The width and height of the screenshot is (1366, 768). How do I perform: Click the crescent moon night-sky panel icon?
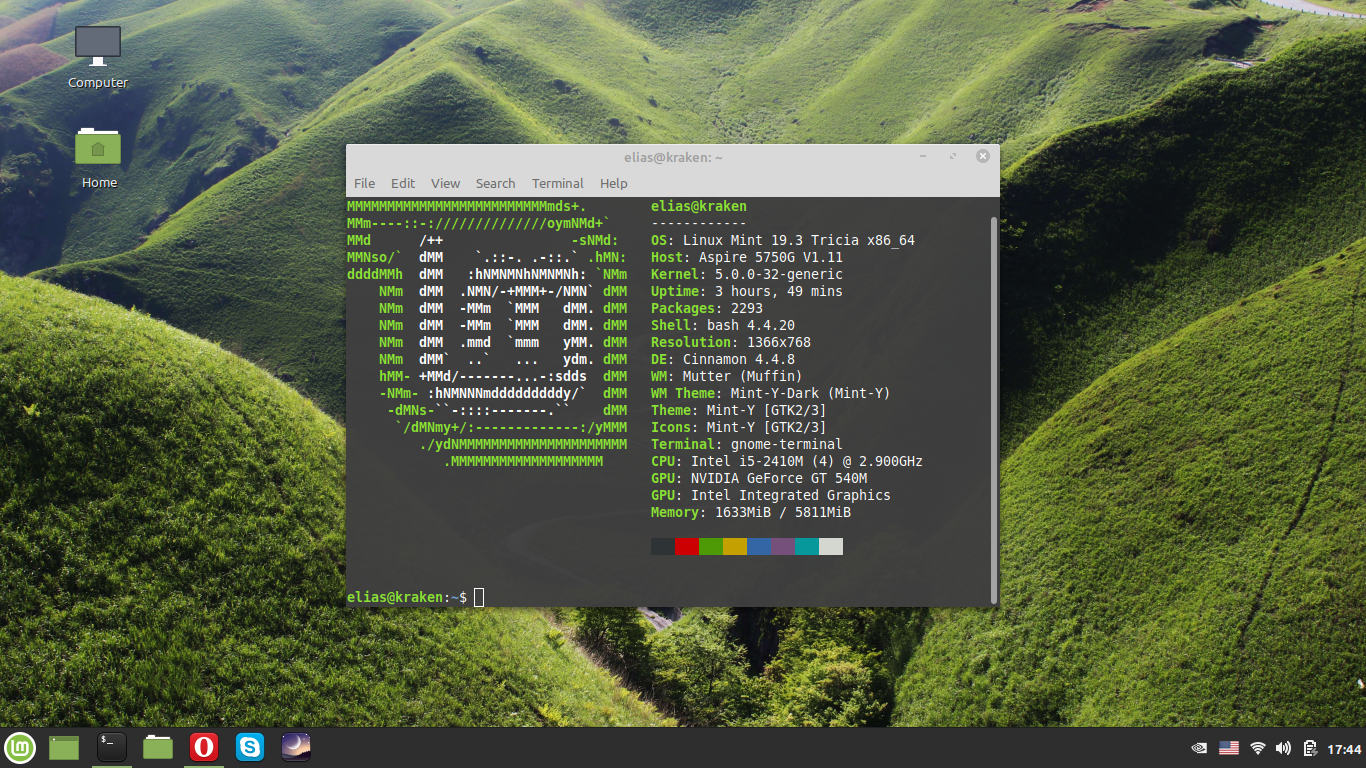click(296, 747)
